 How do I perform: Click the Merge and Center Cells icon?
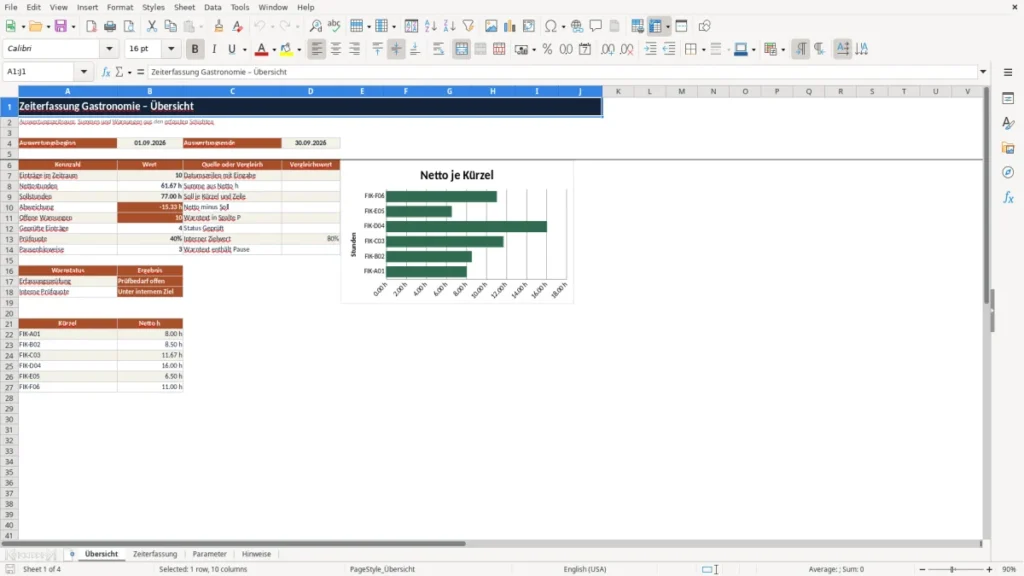coord(461,49)
